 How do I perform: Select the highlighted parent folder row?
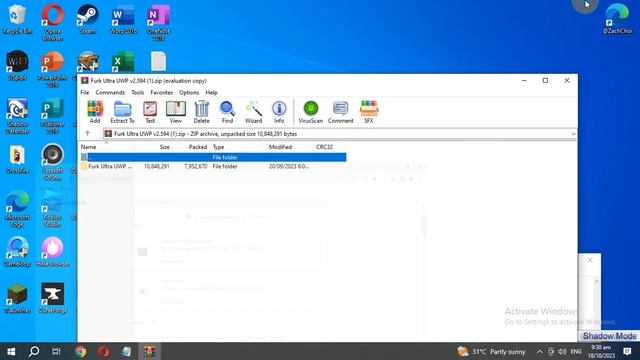click(213, 157)
